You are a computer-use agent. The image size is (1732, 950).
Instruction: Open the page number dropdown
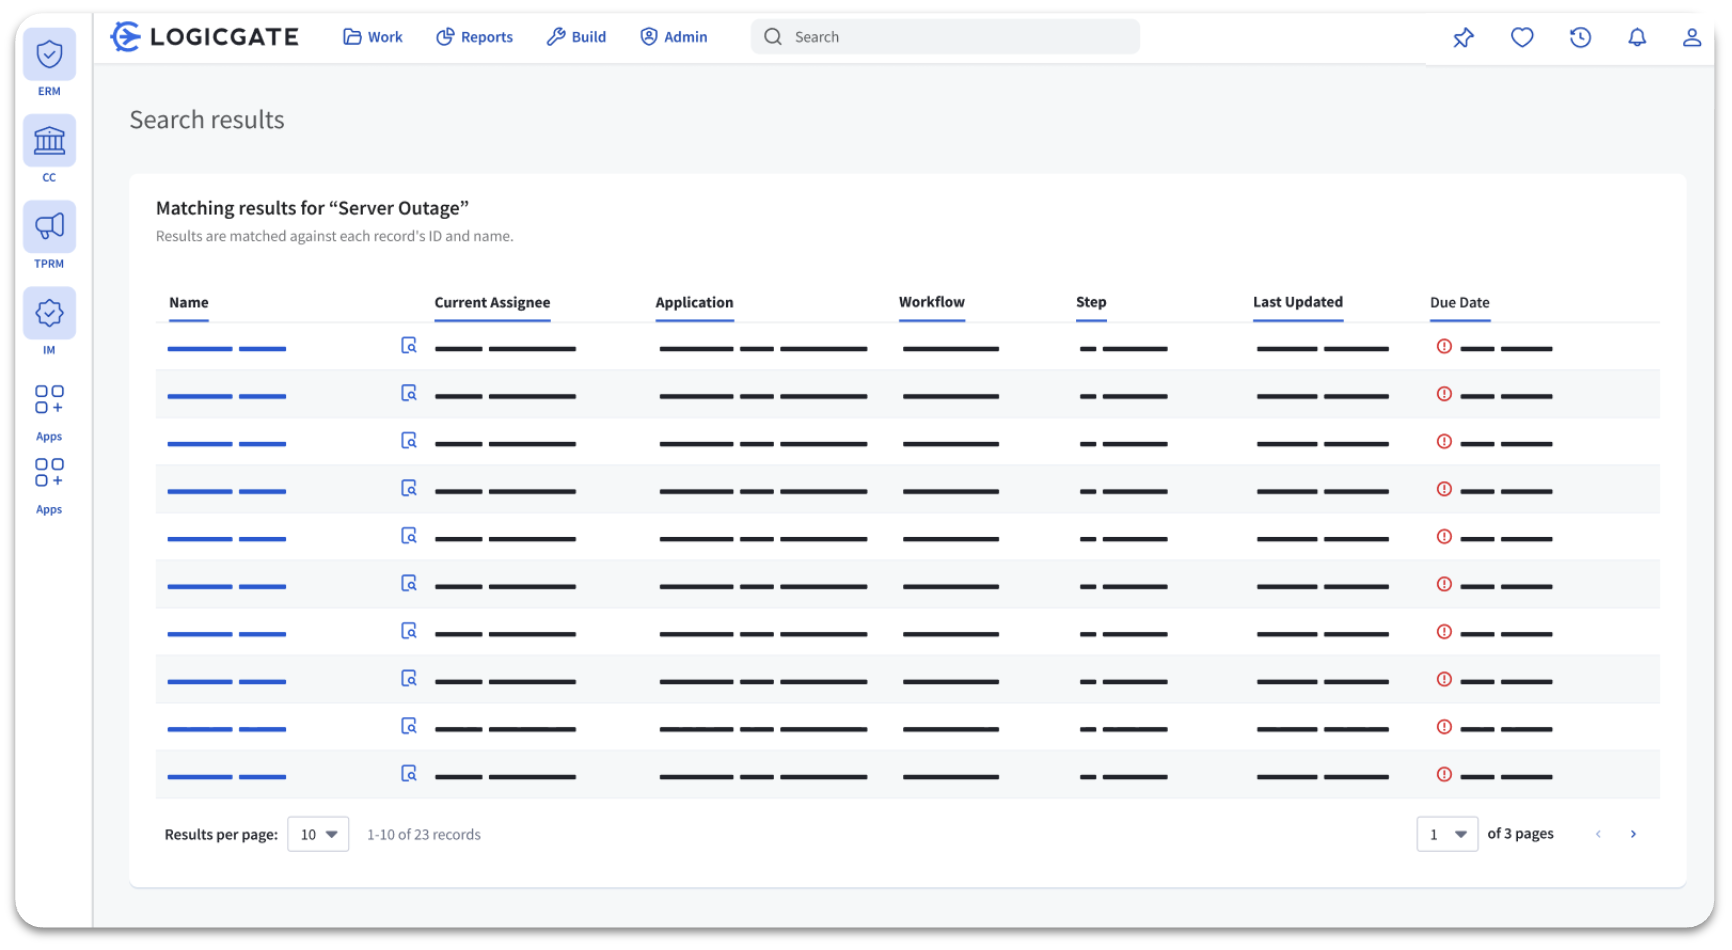1446,834
